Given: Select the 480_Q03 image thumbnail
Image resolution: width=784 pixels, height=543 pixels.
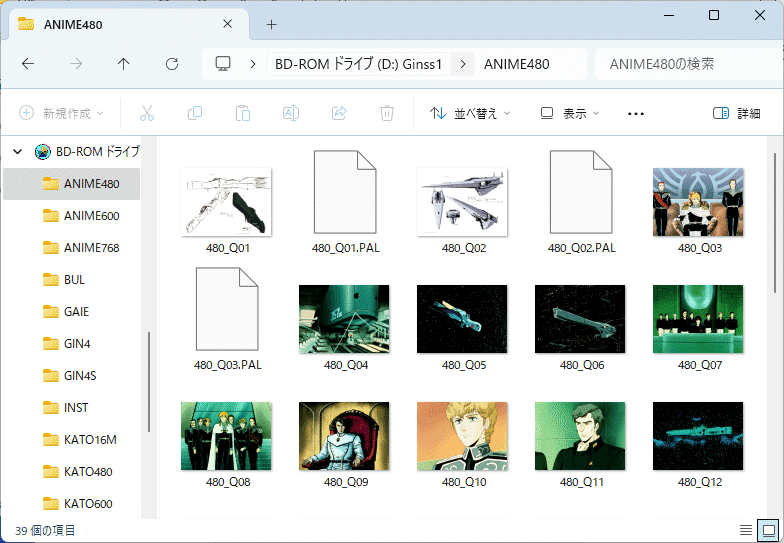Looking at the screenshot, I should [698, 202].
